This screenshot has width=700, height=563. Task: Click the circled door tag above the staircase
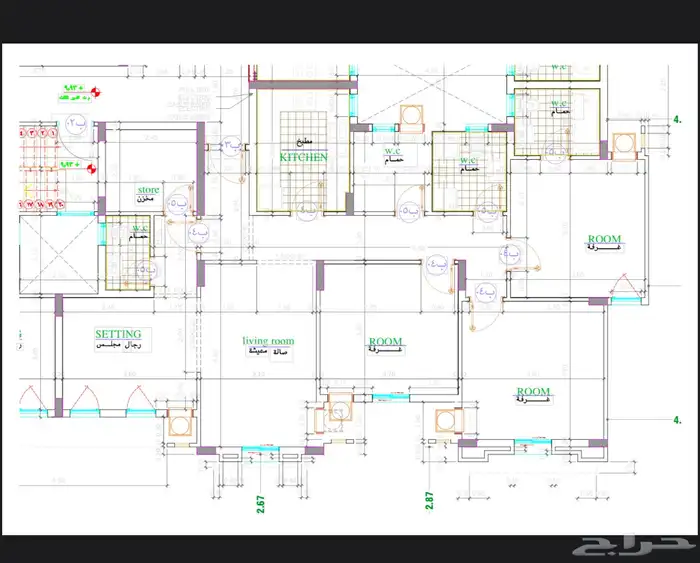click(x=77, y=123)
